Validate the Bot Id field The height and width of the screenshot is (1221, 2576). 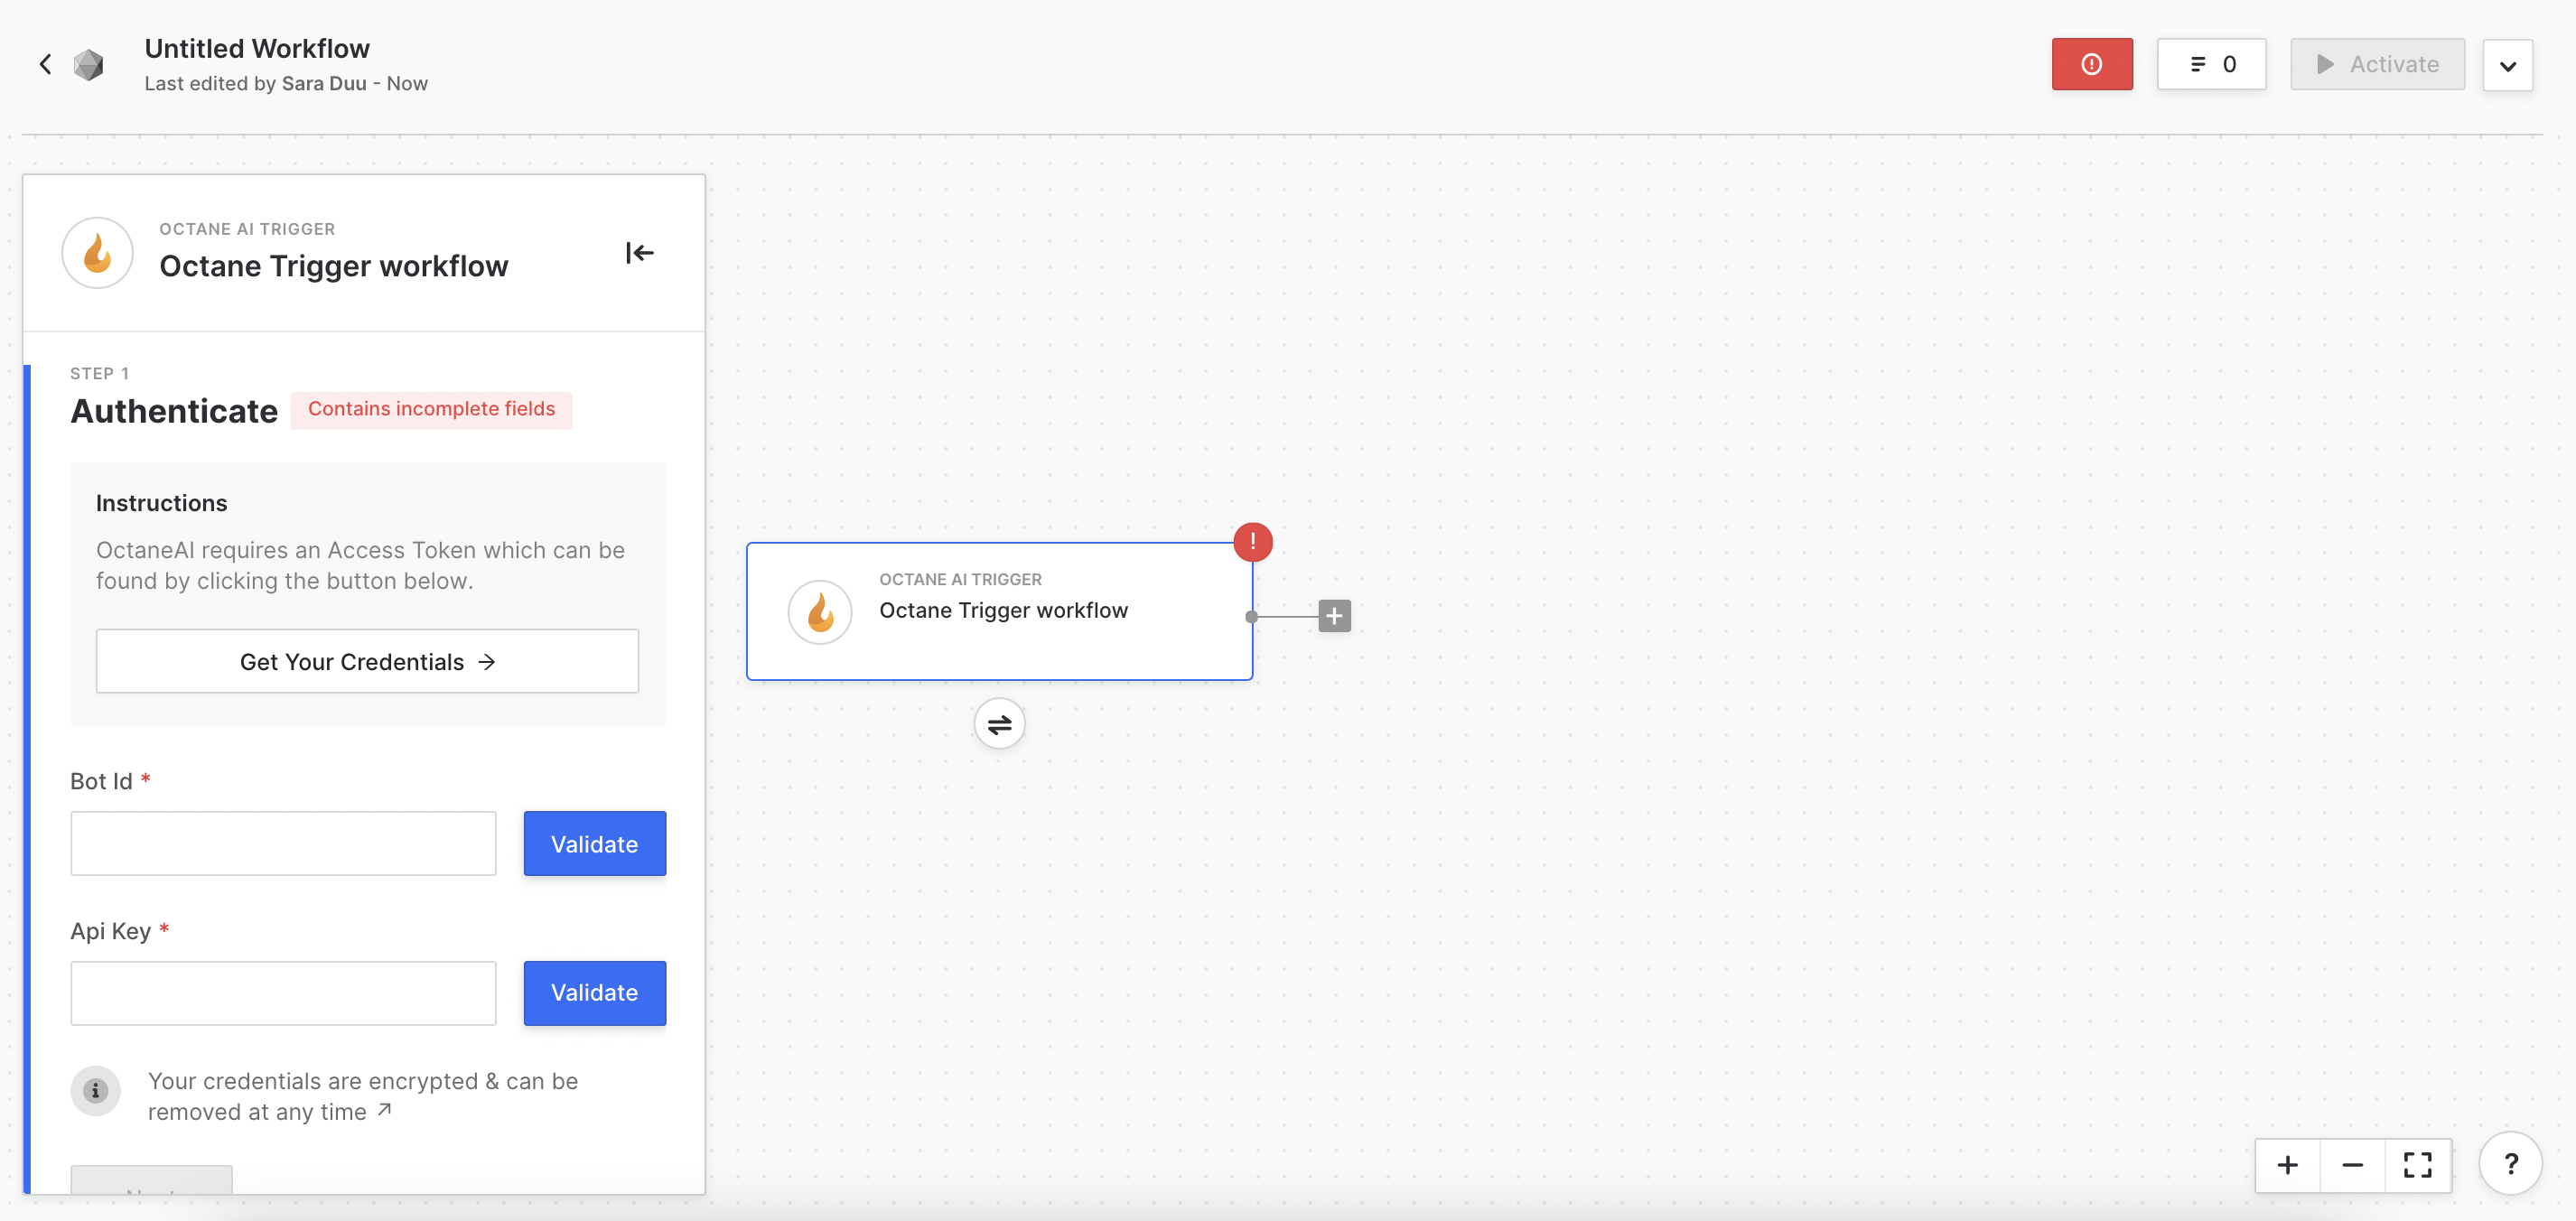tap(594, 844)
